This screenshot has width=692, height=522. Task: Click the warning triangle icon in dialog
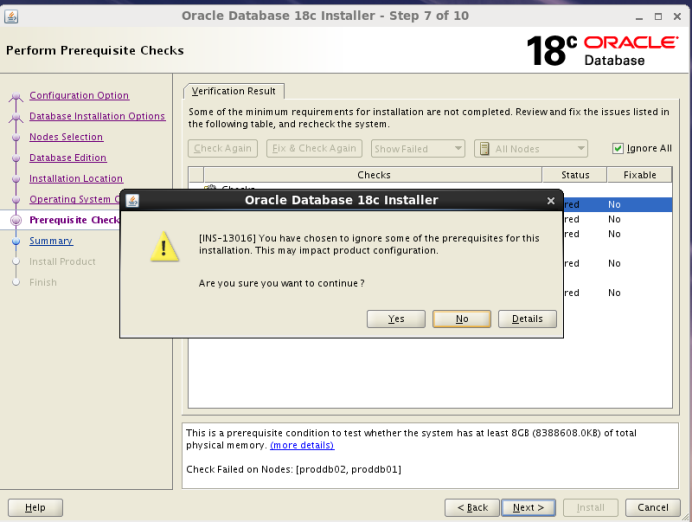tap(164, 247)
